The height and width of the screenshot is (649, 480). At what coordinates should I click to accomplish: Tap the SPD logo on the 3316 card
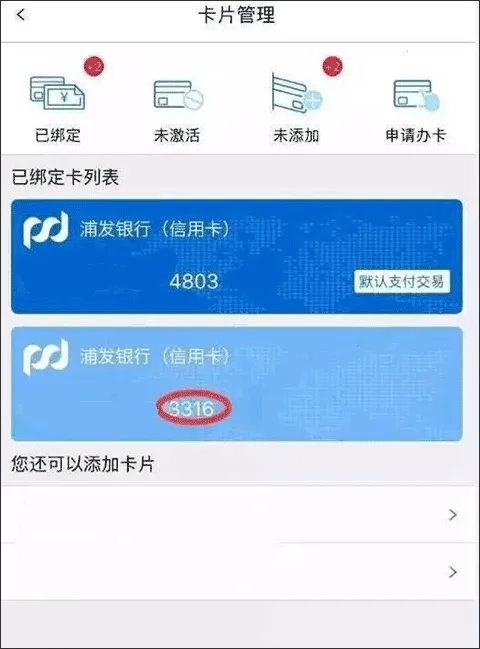click(x=45, y=357)
